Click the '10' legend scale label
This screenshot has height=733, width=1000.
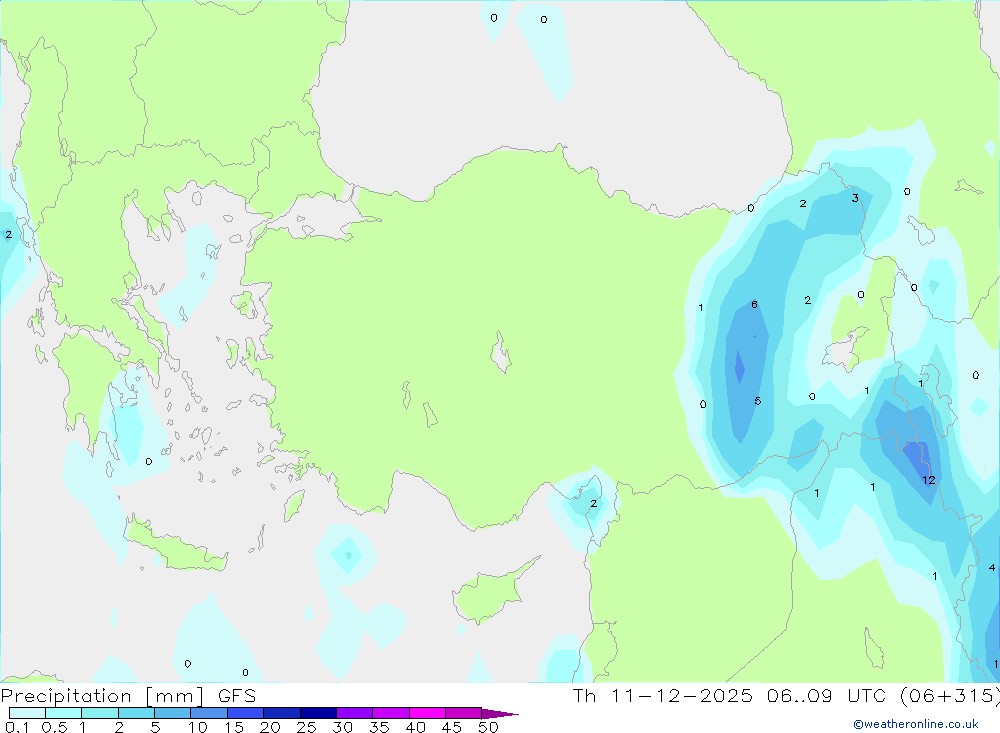point(198,727)
